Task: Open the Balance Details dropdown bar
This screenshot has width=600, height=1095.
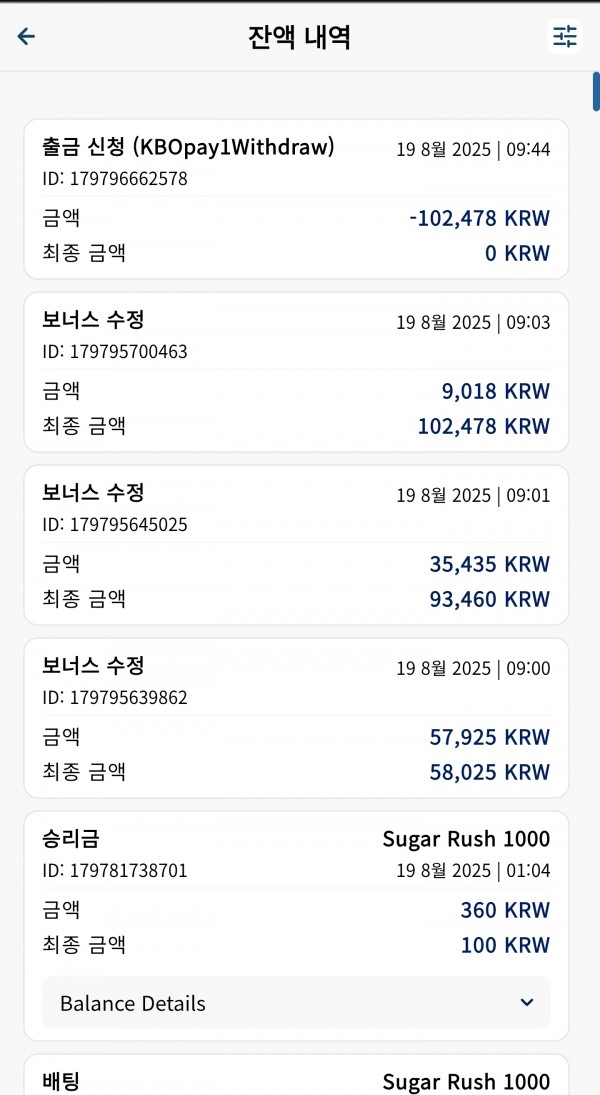Action: click(x=296, y=1003)
